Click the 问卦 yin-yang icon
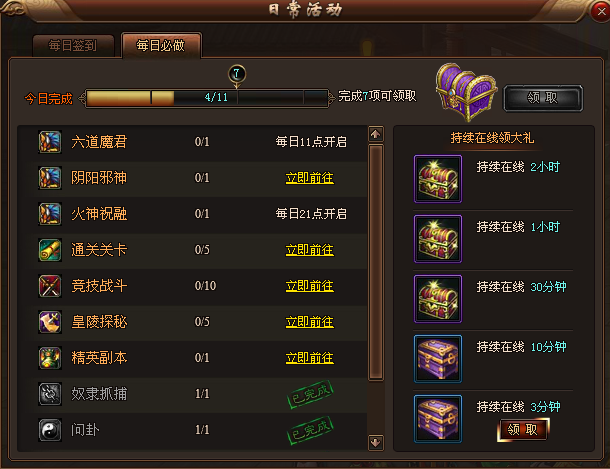Screen dimensions: 610x469 (50, 430)
